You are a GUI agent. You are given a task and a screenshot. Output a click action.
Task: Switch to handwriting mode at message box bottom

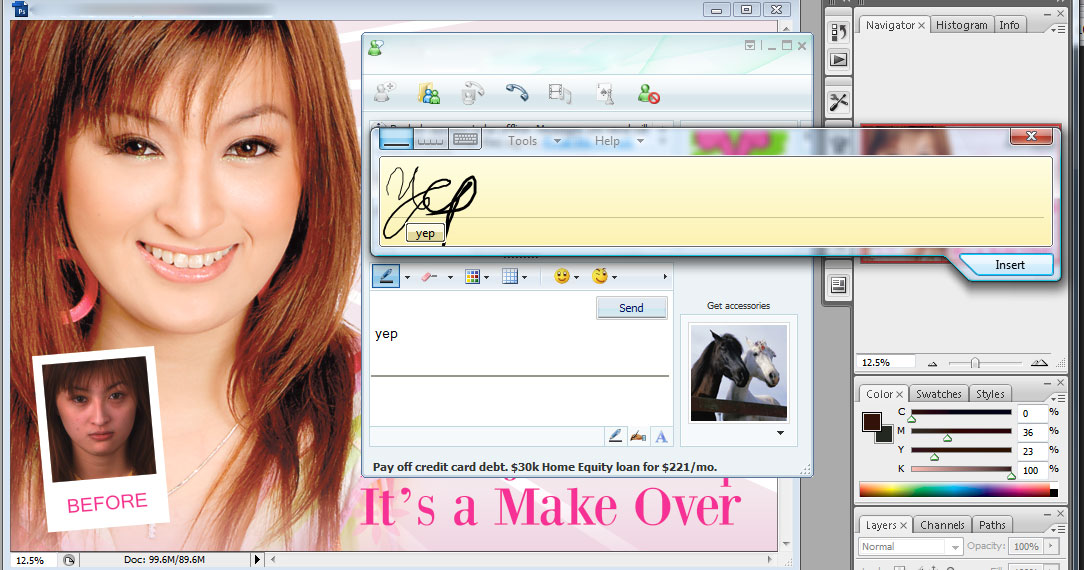tap(615, 435)
